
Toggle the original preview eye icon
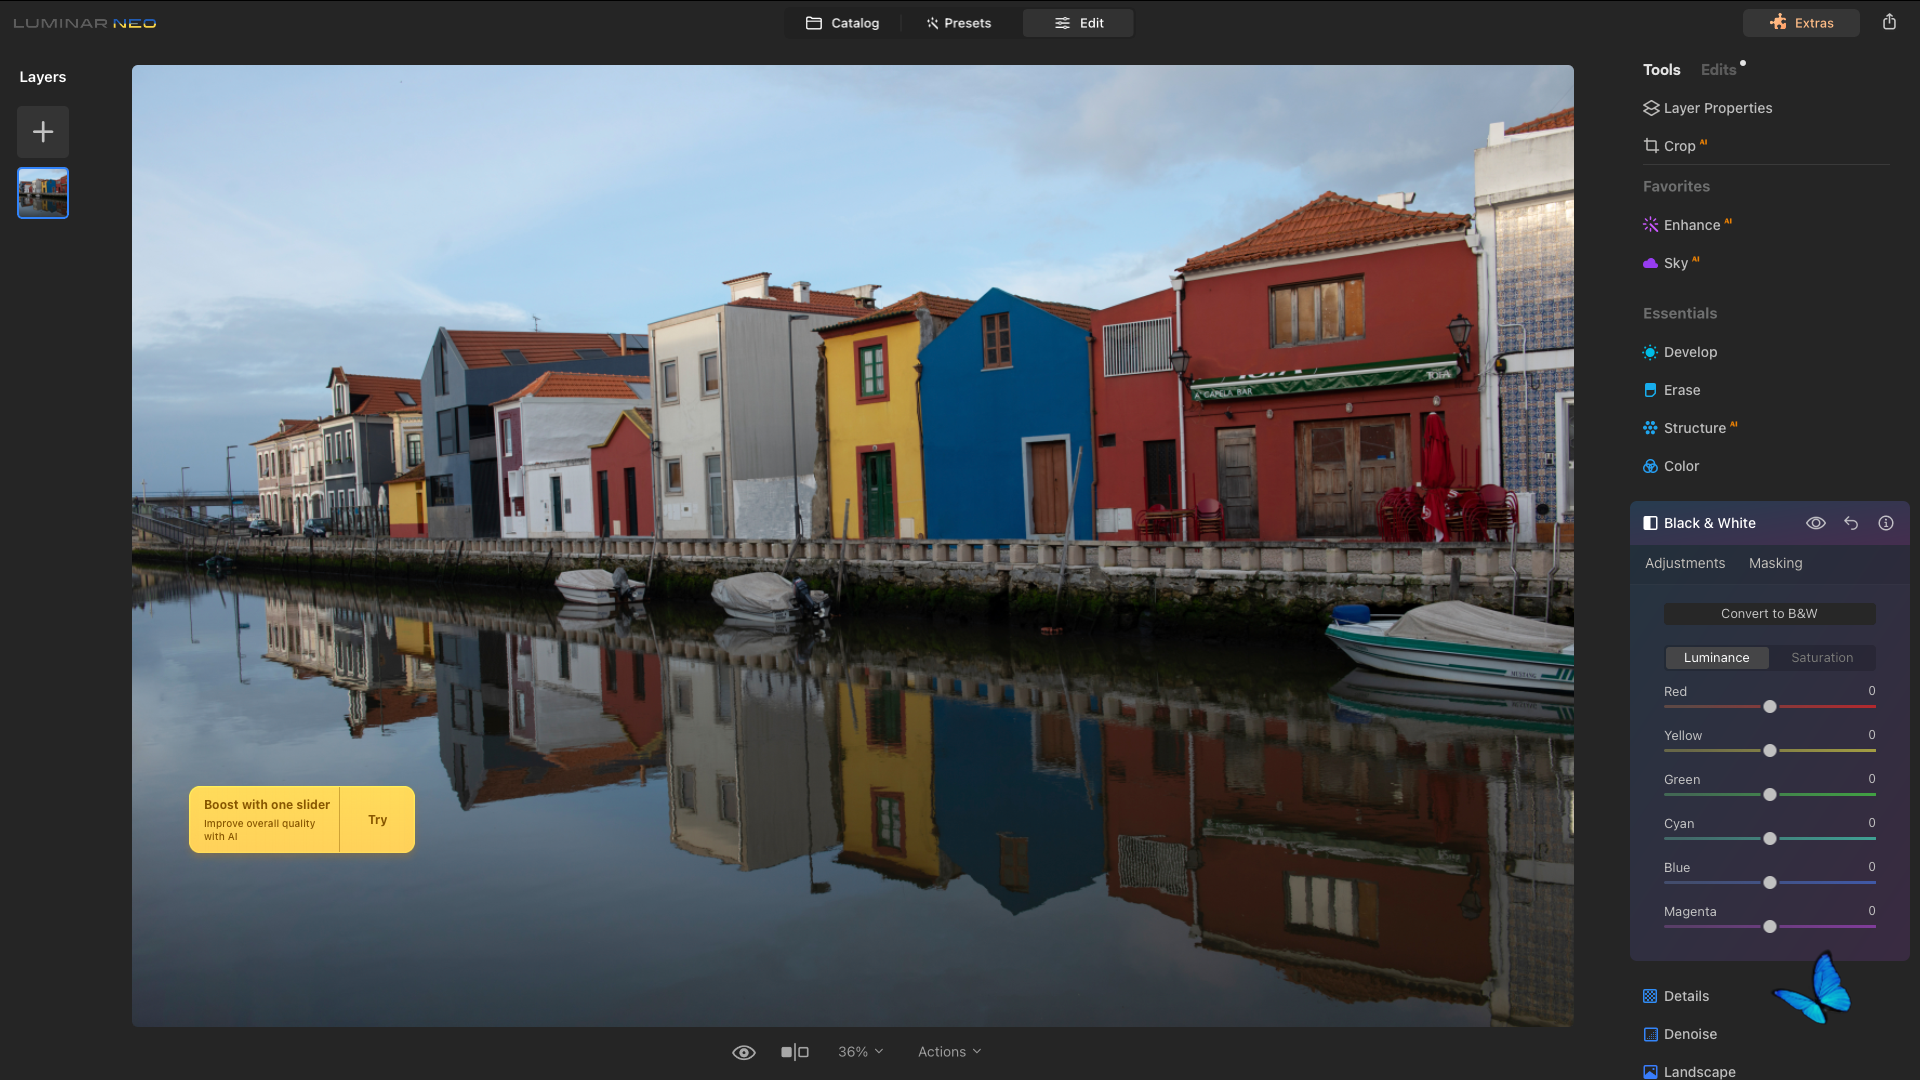[x=744, y=1052]
